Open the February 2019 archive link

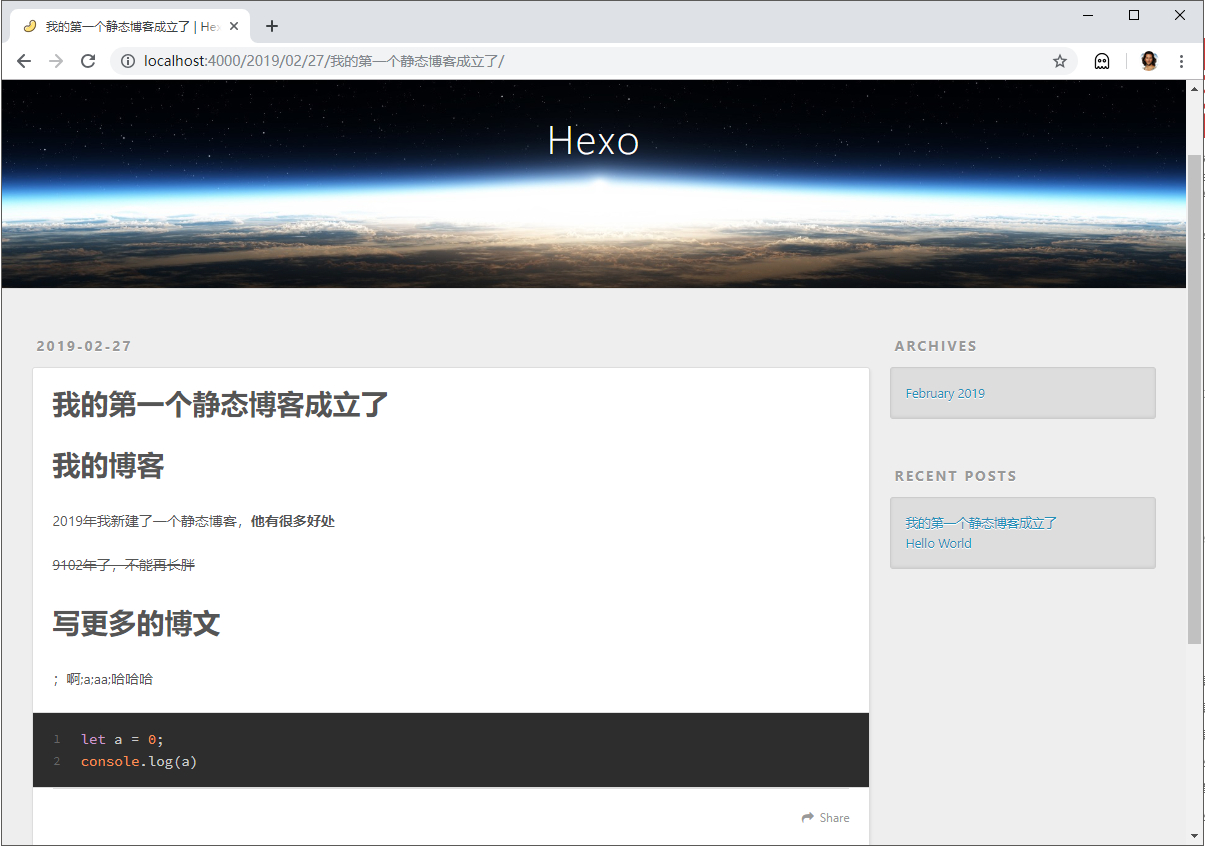tap(945, 393)
